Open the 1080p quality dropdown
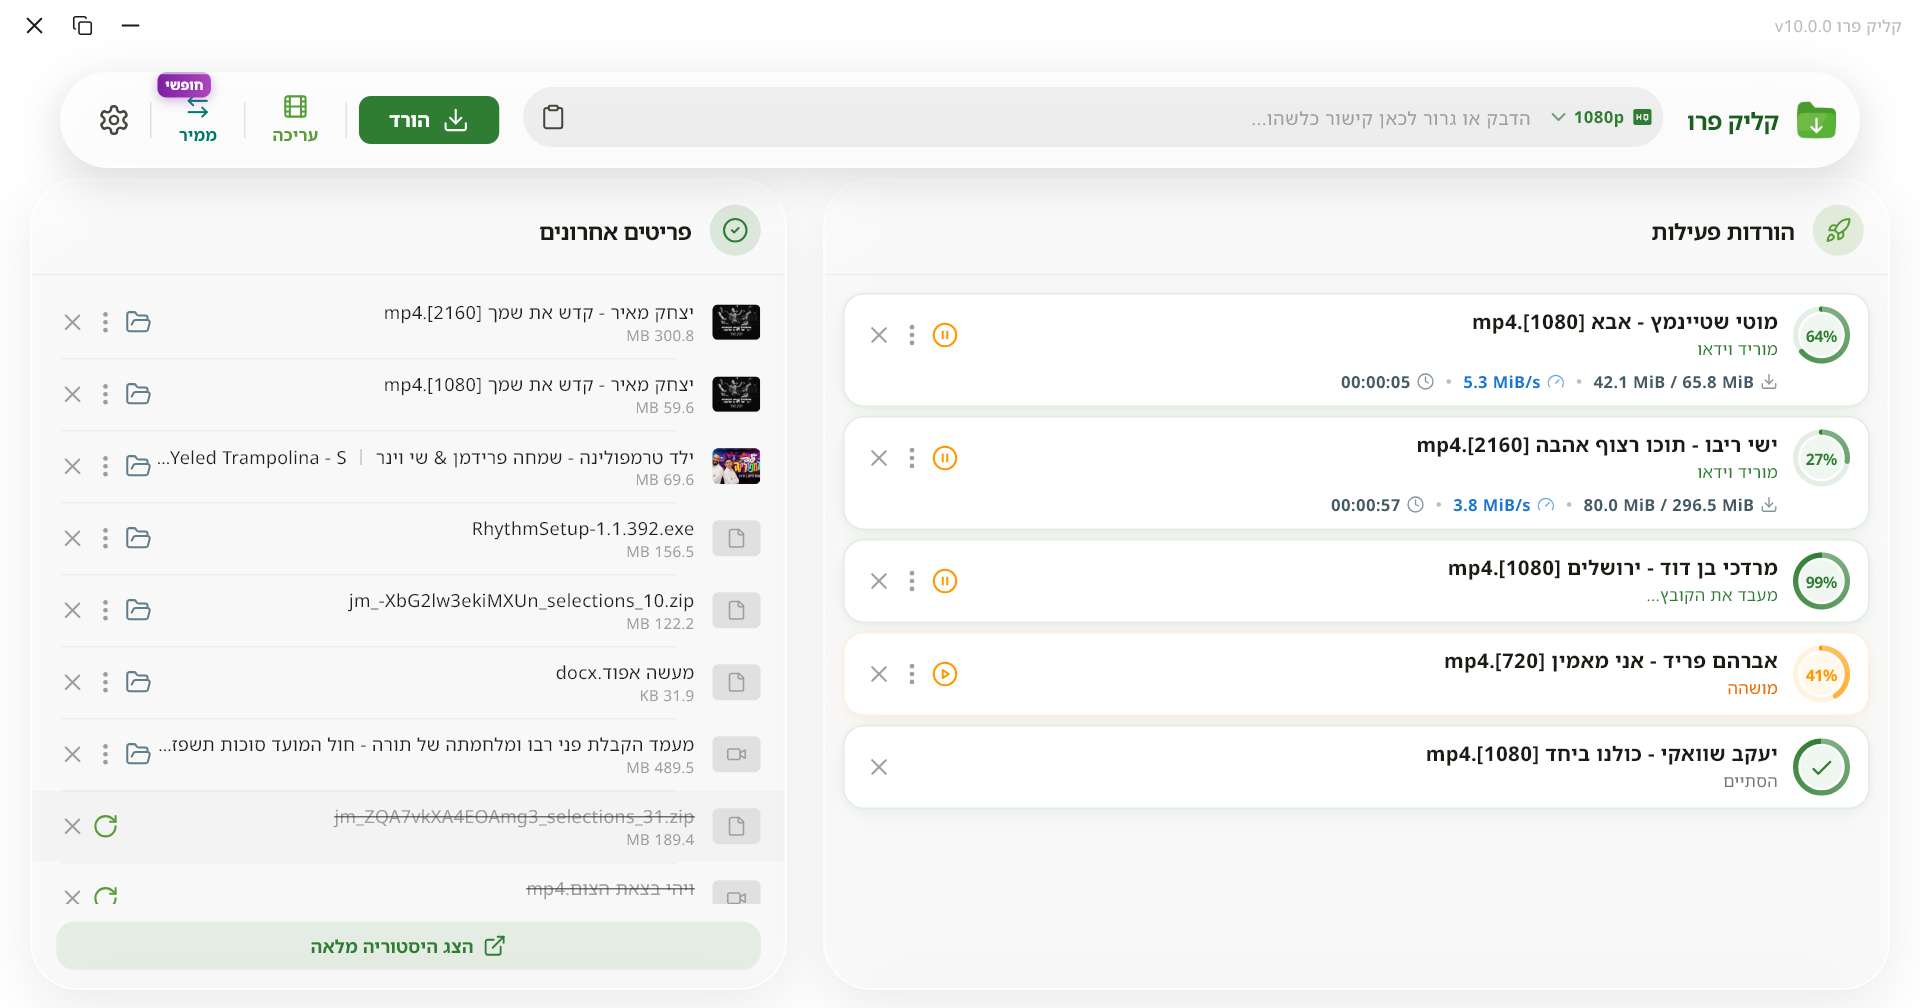The height and width of the screenshot is (1008, 1920). [x=1601, y=118]
